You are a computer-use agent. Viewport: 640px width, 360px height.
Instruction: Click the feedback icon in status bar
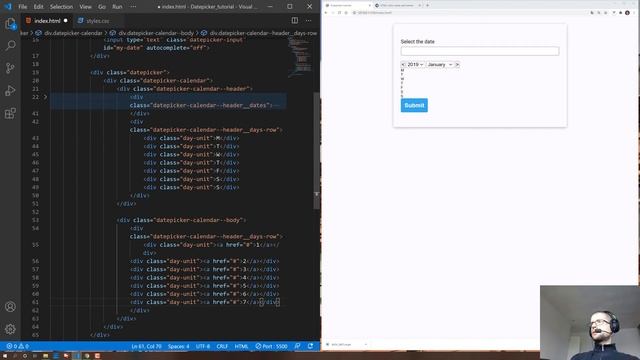click(x=298, y=346)
